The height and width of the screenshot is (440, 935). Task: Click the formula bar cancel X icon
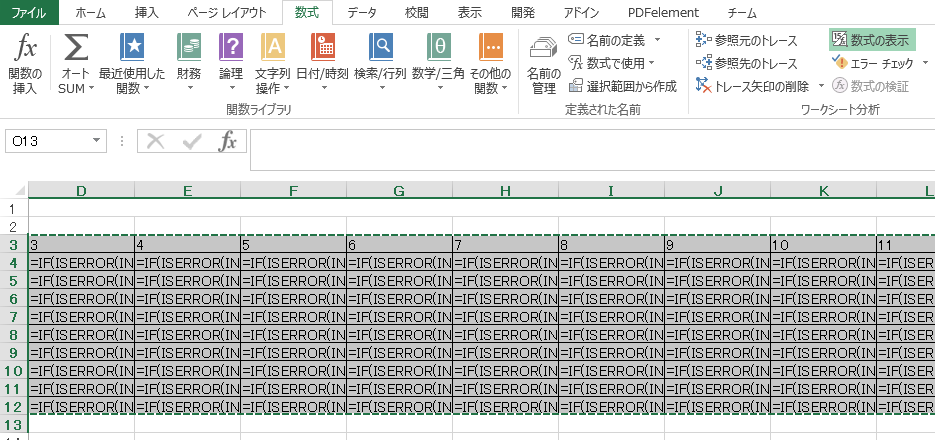[156, 141]
